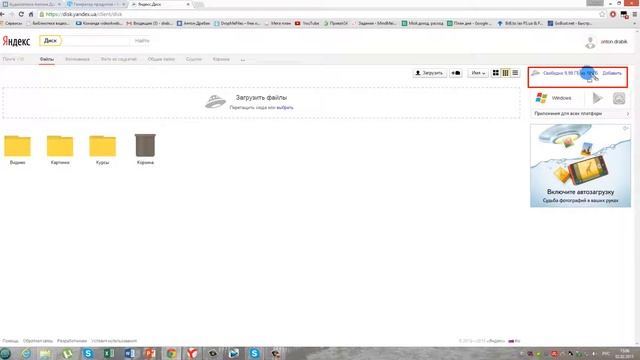Expand the more tabs ellipsis

[x=243, y=60]
